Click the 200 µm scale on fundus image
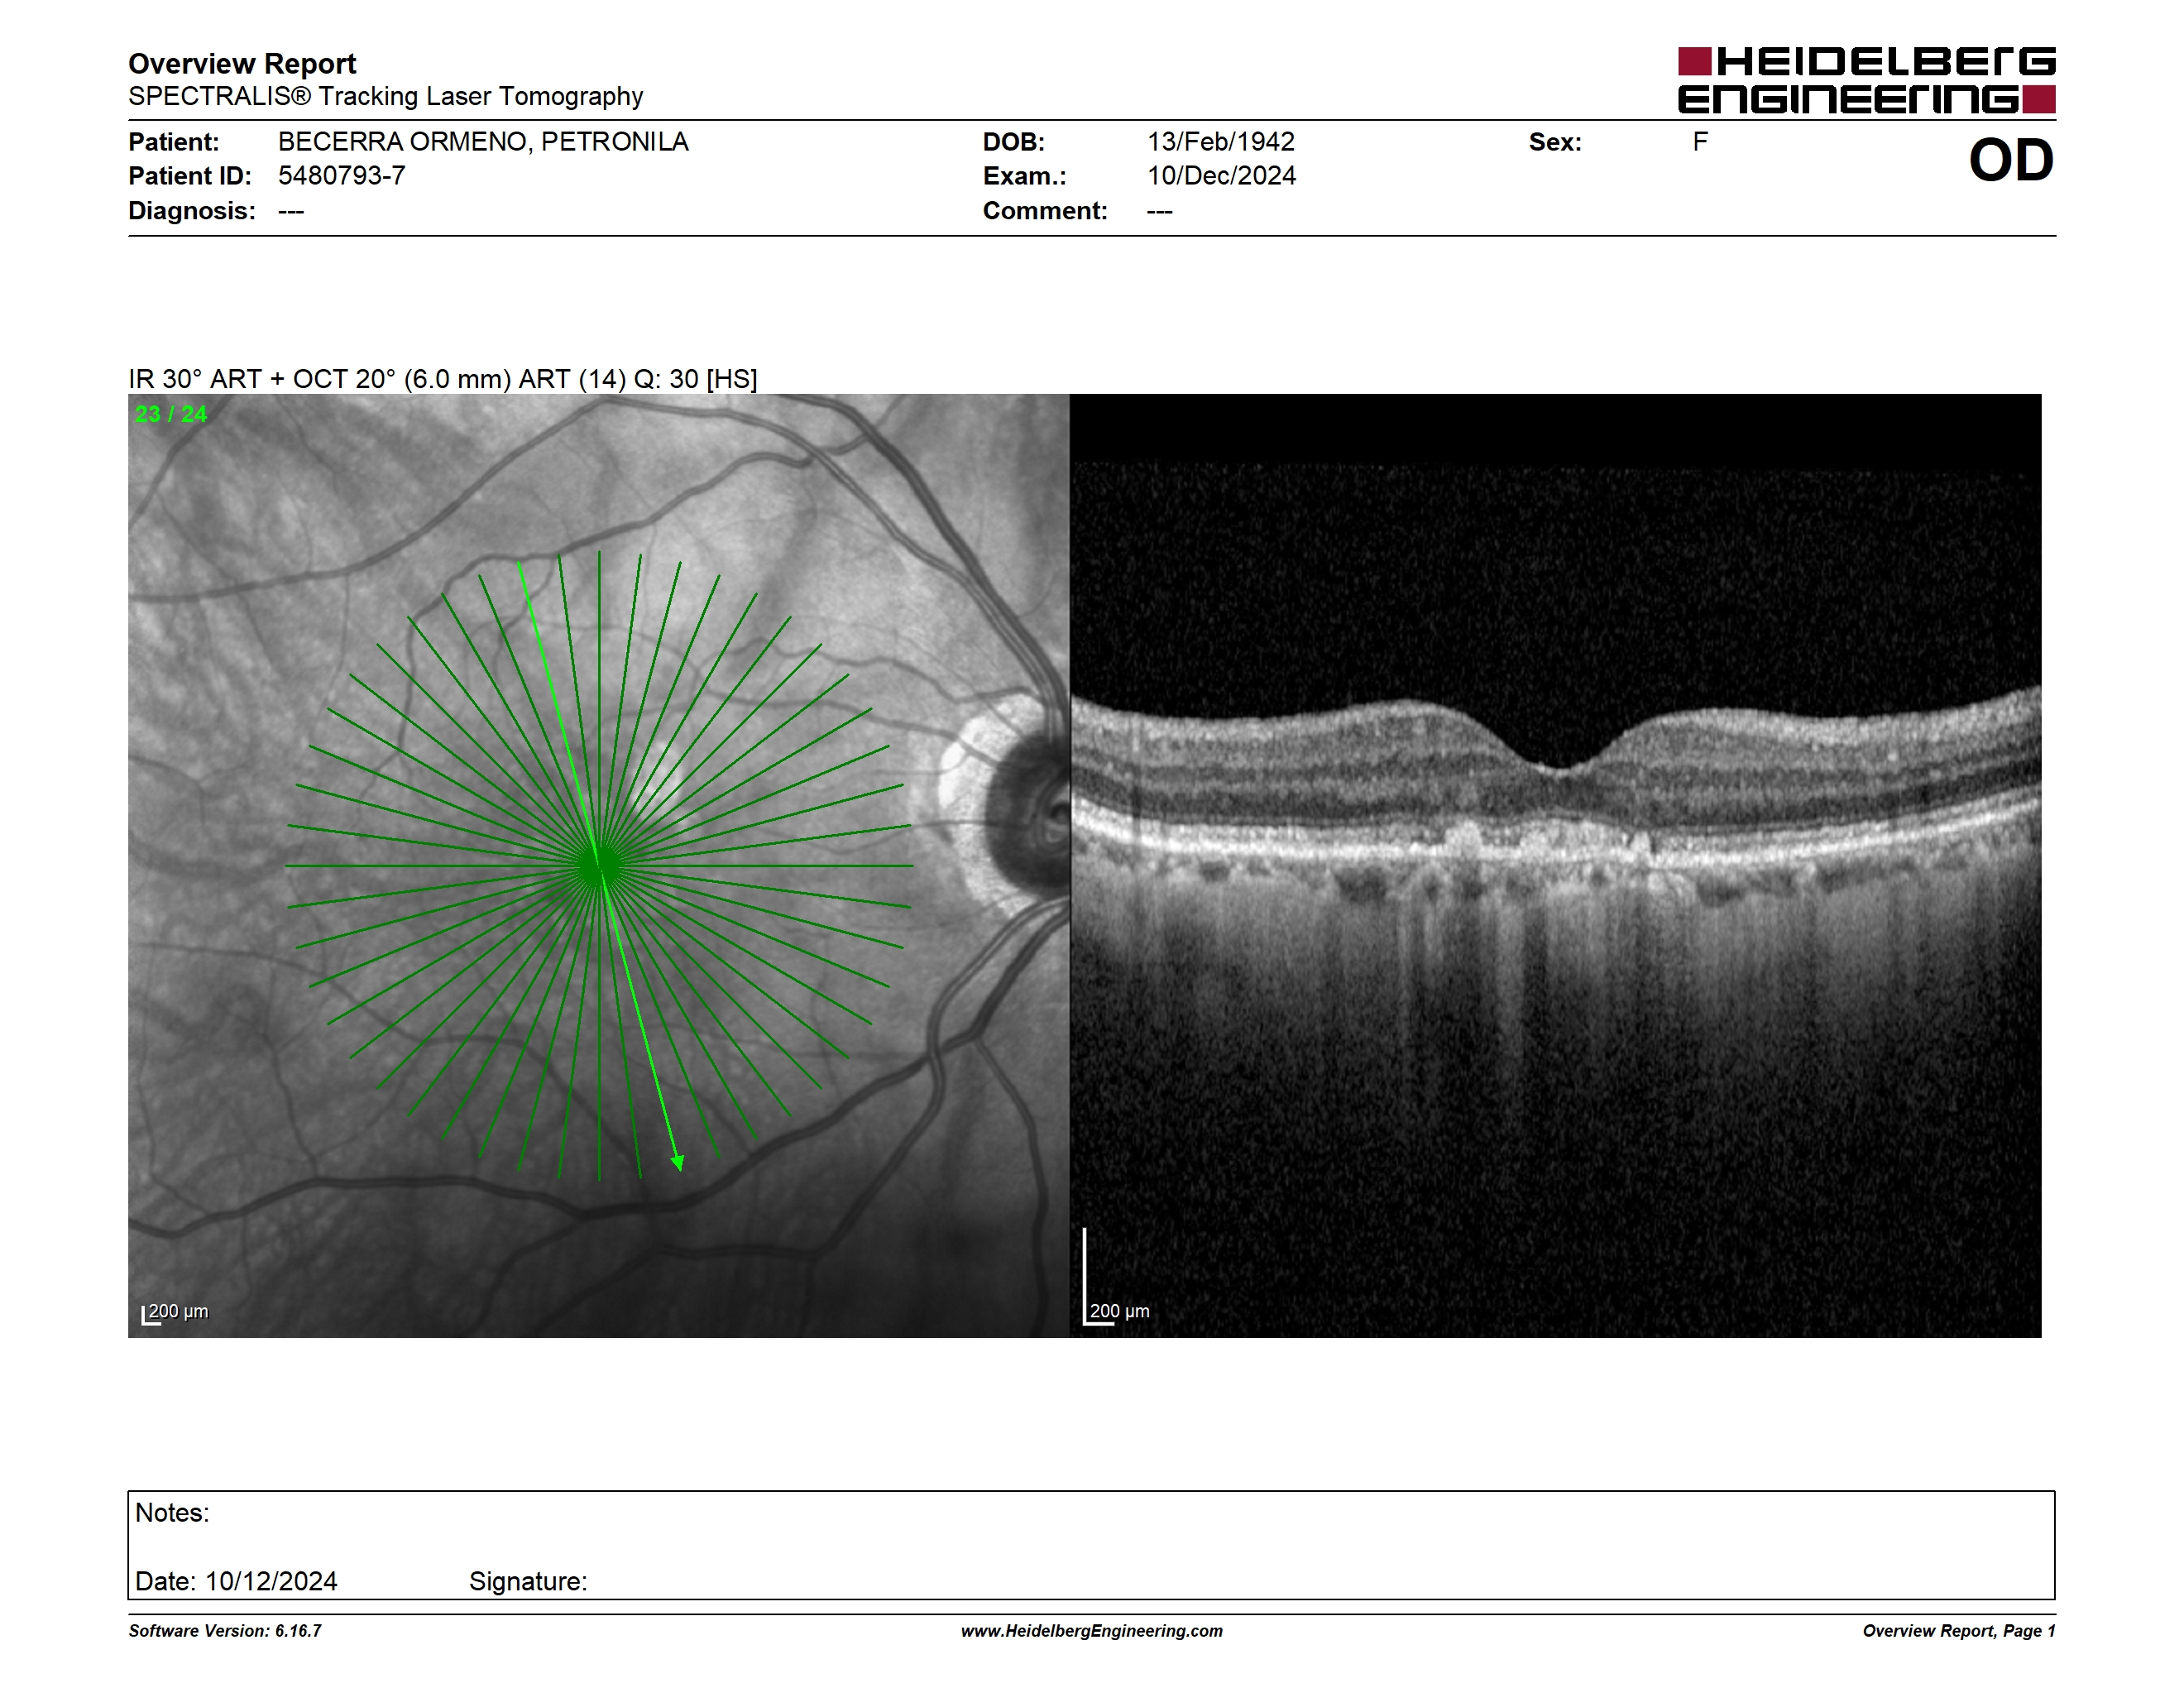Image resolution: width=2184 pixels, height=1688 pixels. click(x=175, y=1312)
